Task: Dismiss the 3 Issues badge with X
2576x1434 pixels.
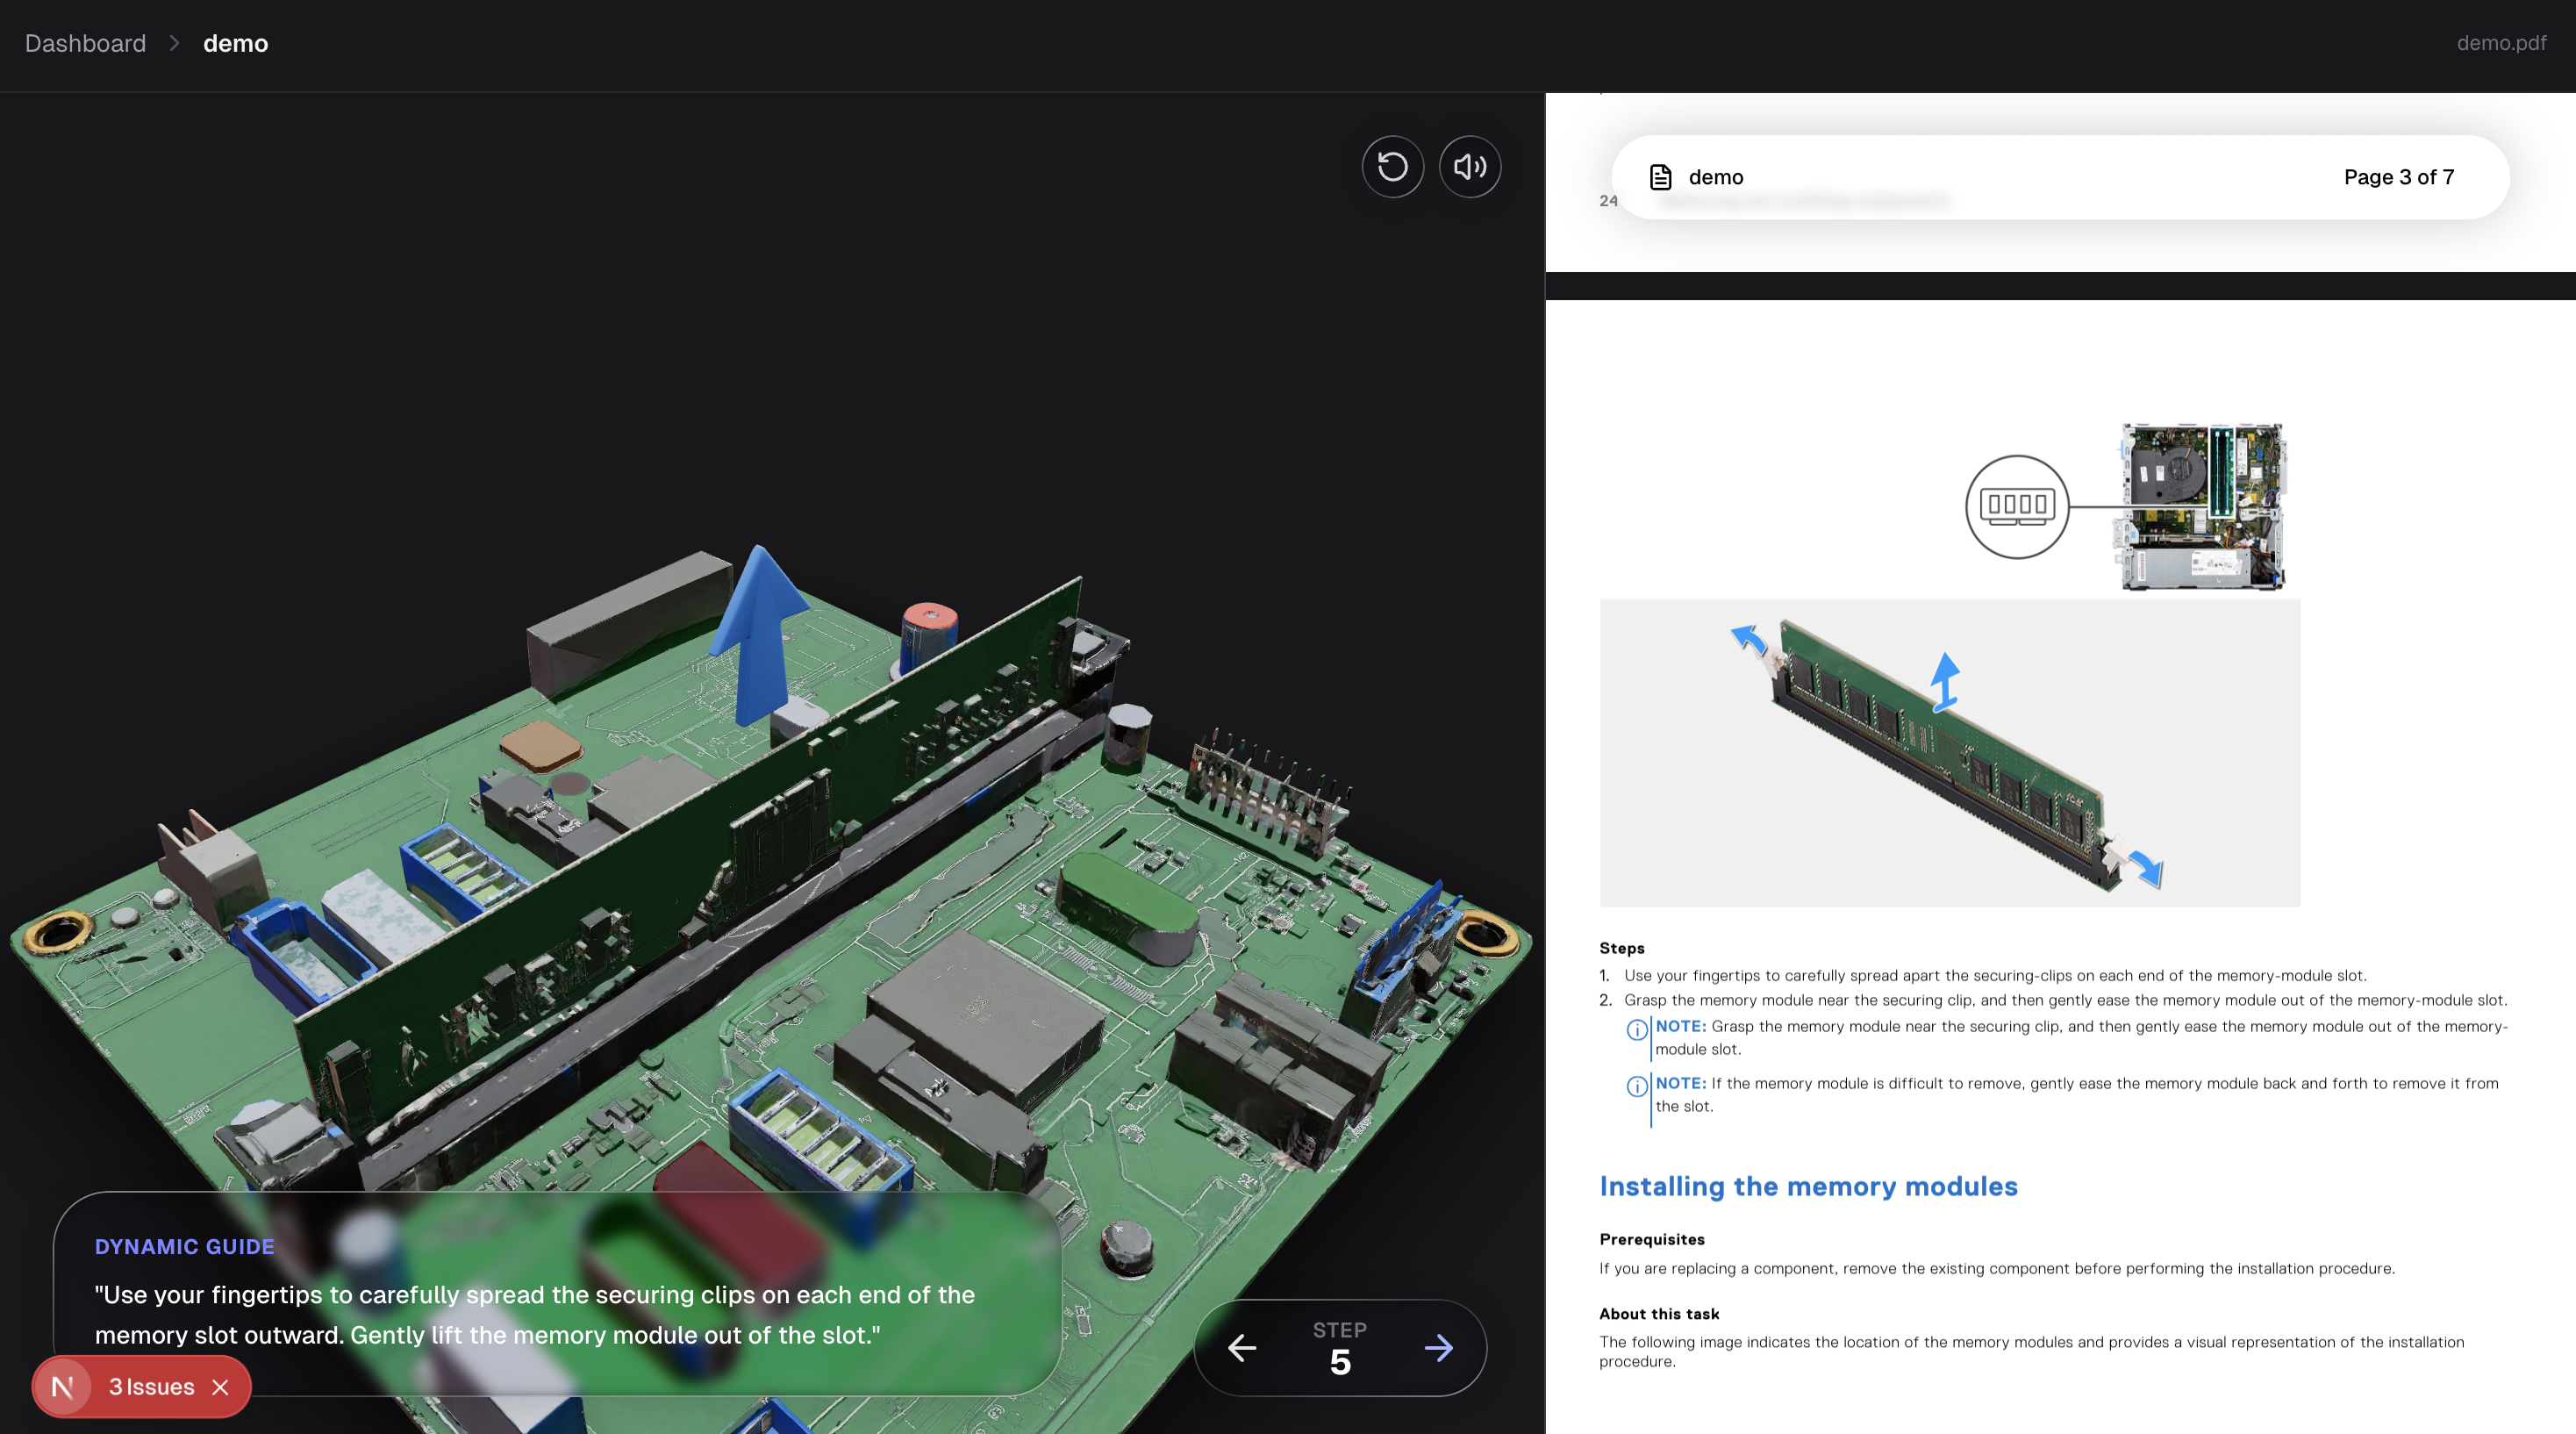Action: pos(221,1387)
